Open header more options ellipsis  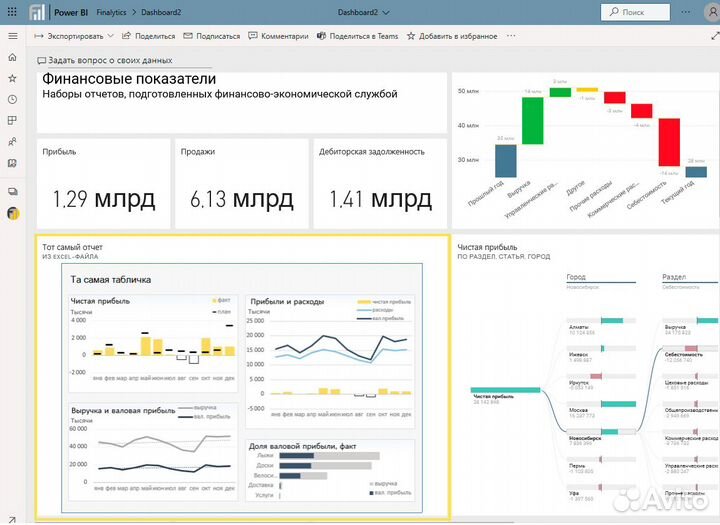[686, 12]
